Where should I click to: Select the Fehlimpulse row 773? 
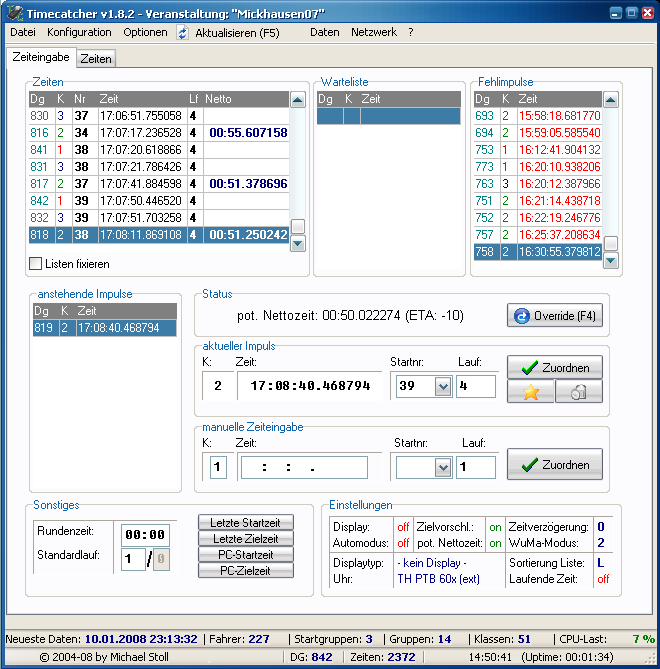pyautogui.click(x=538, y=167)
